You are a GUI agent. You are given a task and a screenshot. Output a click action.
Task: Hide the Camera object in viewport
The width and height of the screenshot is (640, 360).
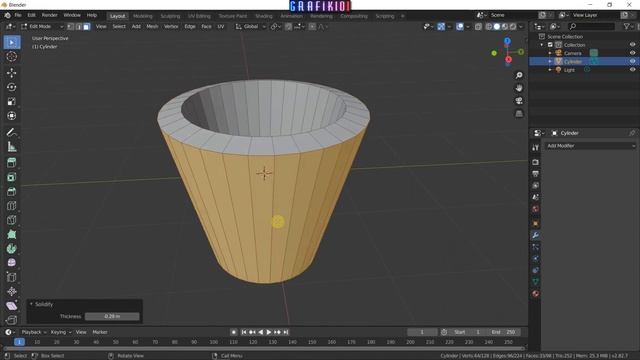click(632, 53)
